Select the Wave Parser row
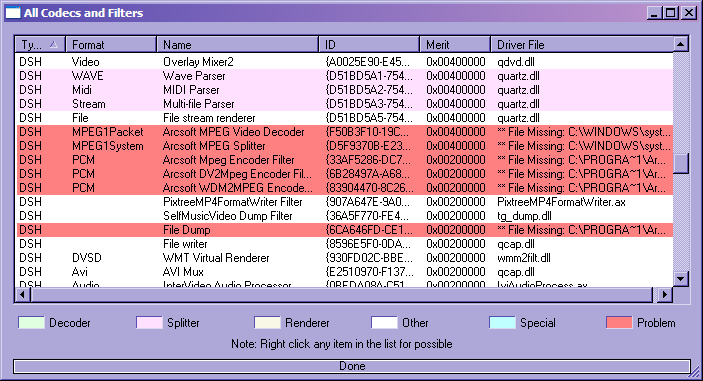 click(345, 76)
